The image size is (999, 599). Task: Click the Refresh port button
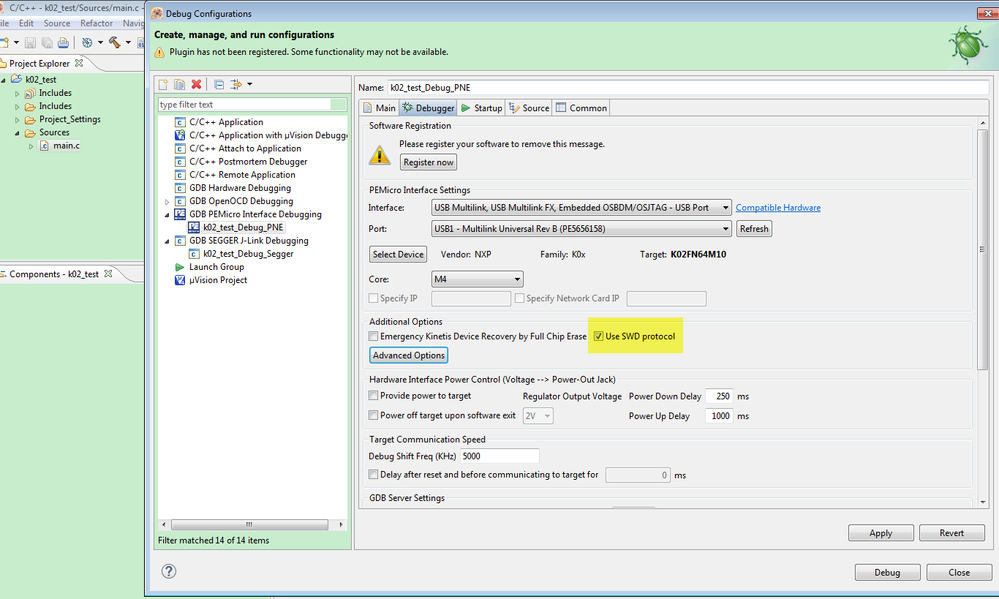[754, 229]
